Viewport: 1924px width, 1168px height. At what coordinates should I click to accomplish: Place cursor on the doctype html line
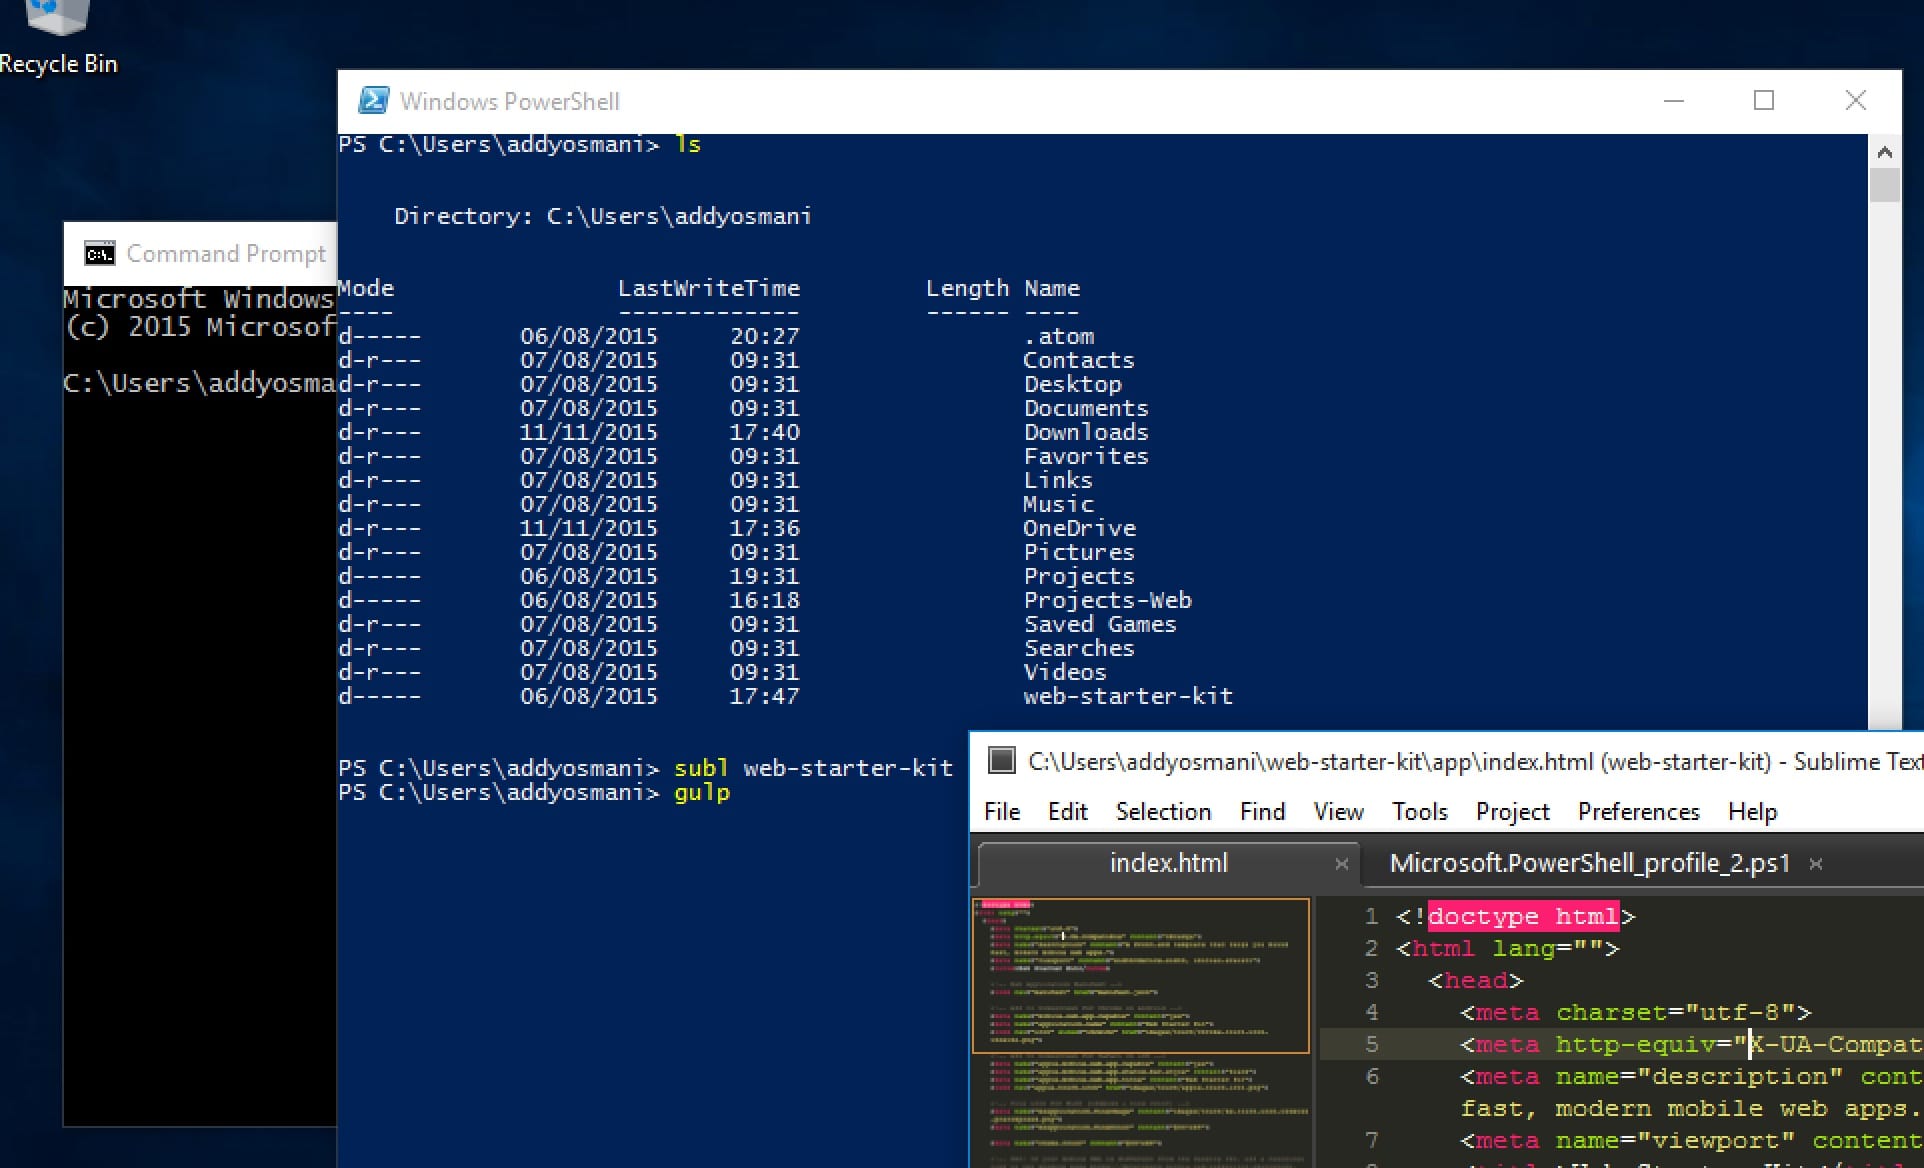[x=1520, y=915]
